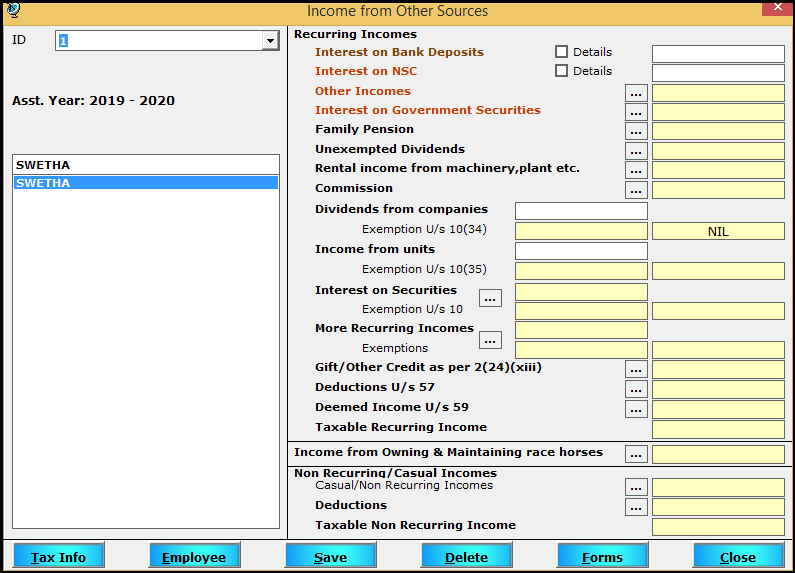This screenshot has width=795, height=573.
Task: Click the Income from units input field
Action: coord(581,251)
